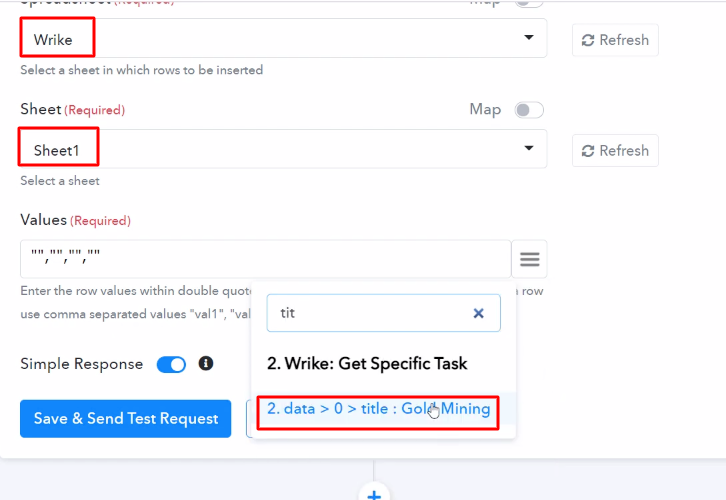The height and width of the screenshot is (500, 726).
Task: Disable the Simple Response toggle
Action: 171,364
